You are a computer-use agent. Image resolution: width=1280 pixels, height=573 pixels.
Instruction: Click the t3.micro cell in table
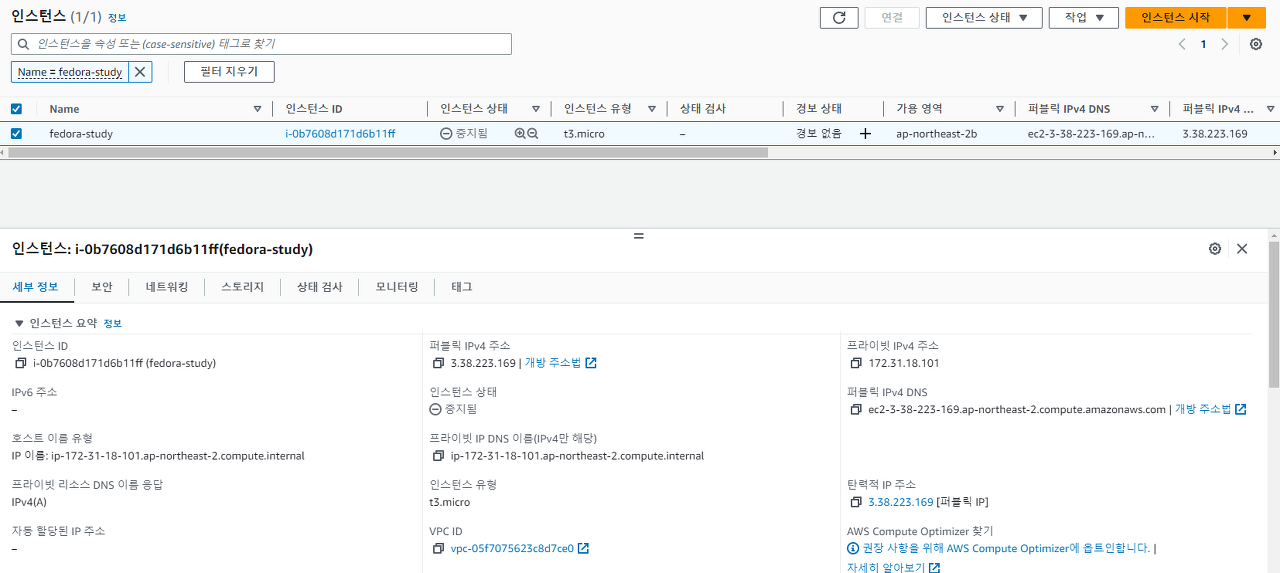(x=584, y=133)
